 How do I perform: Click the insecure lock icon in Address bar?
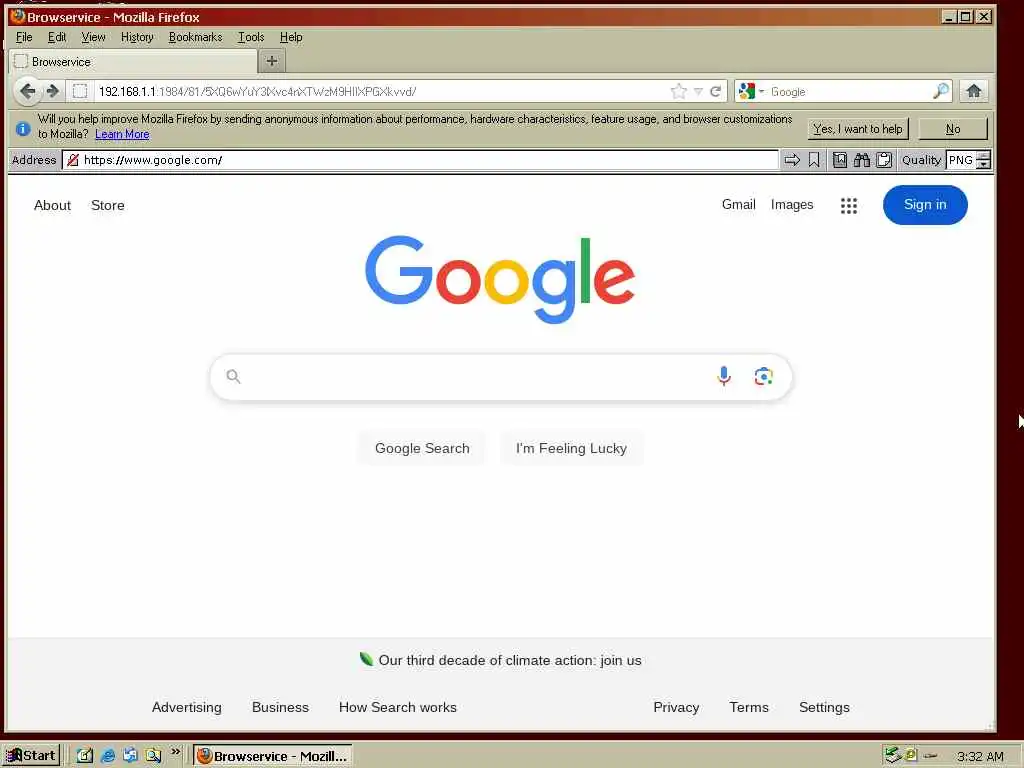pyautogui.click(x=73, y=160)
